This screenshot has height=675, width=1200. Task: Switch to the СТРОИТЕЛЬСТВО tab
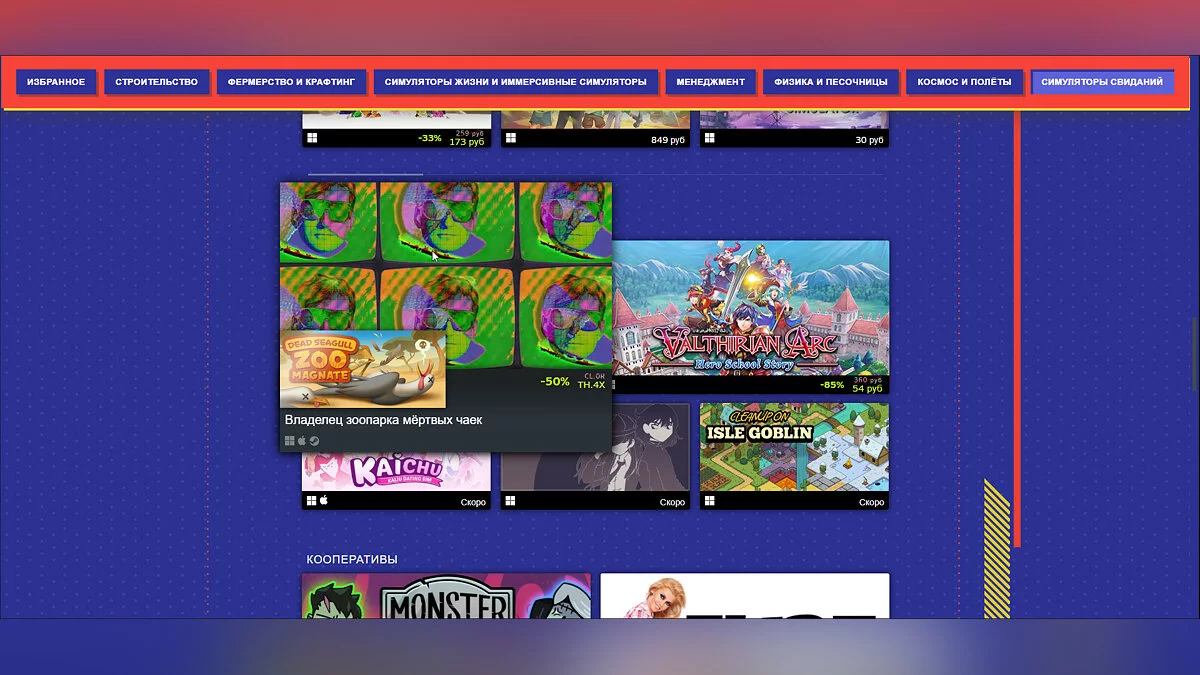click(x=156, y=82)
